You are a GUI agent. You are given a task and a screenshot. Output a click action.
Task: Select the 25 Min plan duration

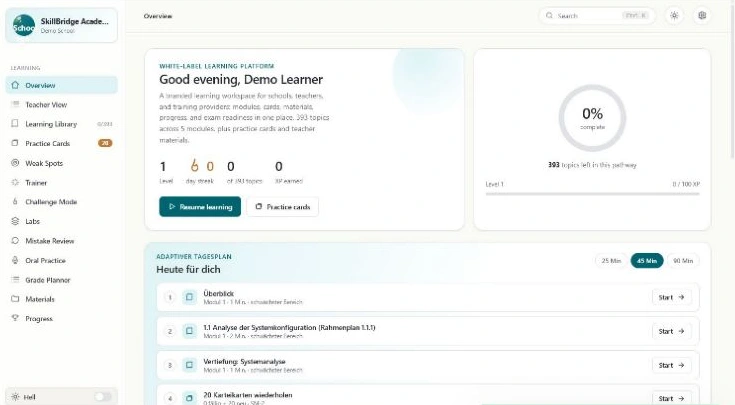pos(611,261)
